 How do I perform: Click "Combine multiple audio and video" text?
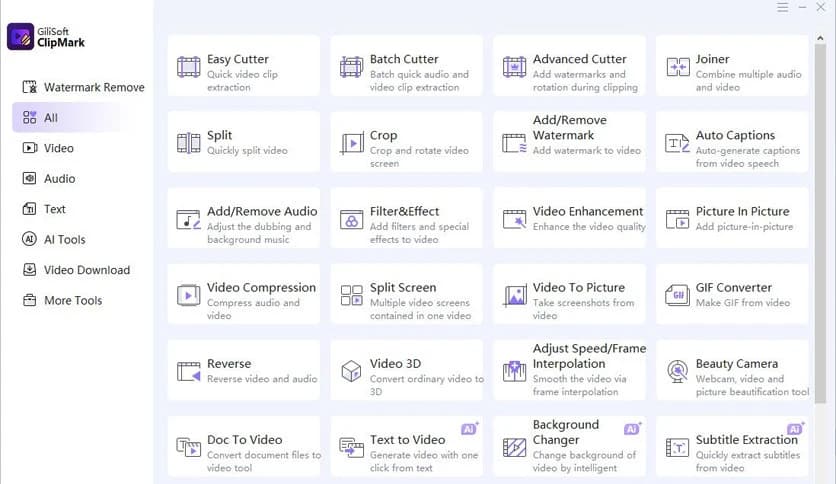749,81
